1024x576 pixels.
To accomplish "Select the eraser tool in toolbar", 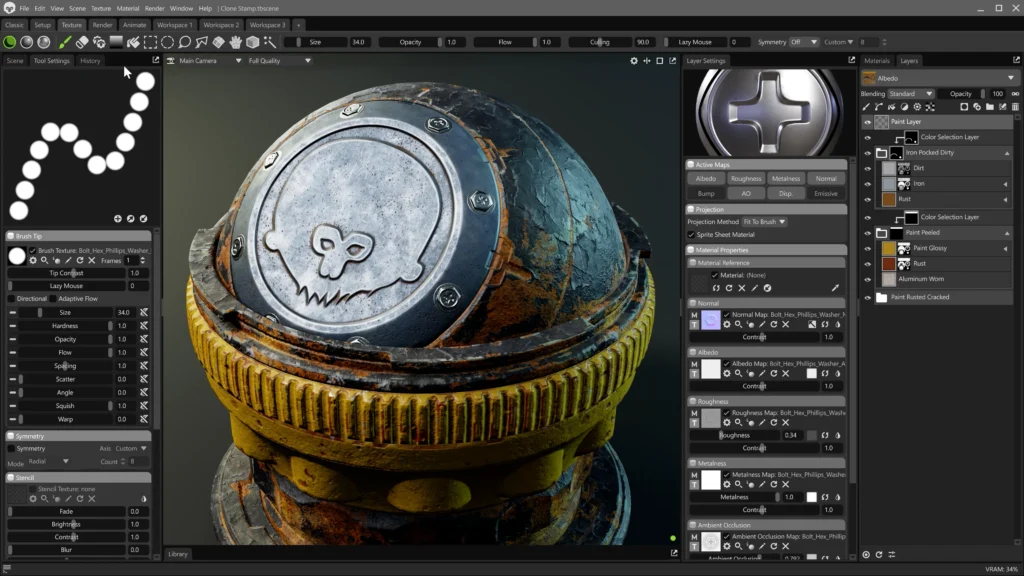I will (83, 42).
